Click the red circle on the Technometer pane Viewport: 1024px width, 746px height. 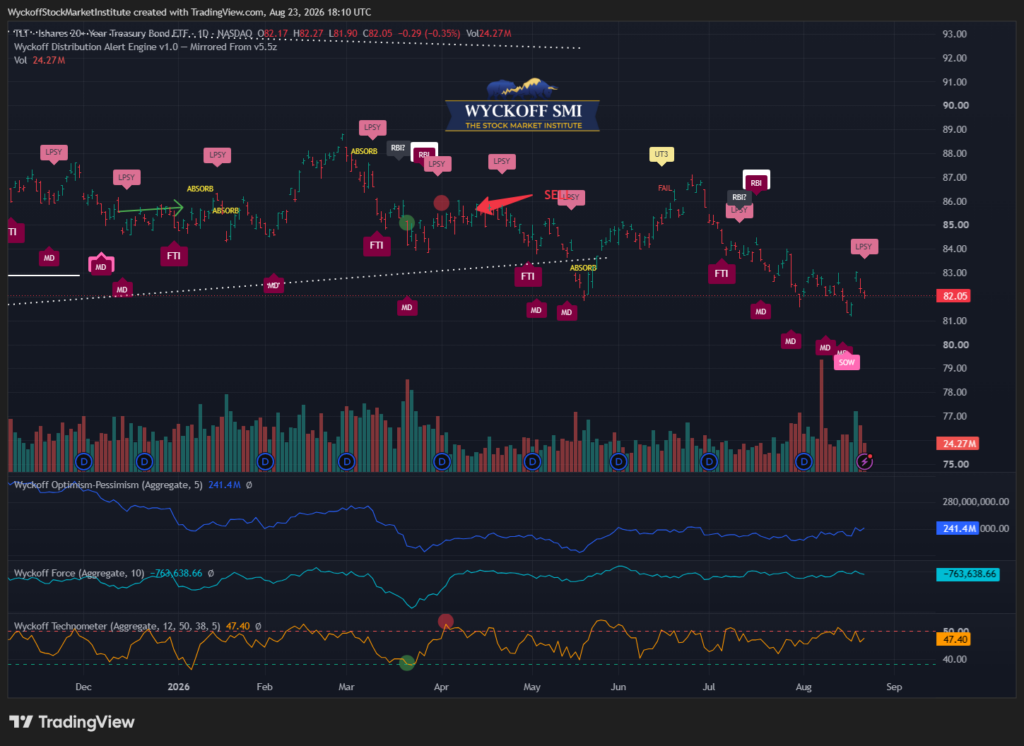[445, 621]
